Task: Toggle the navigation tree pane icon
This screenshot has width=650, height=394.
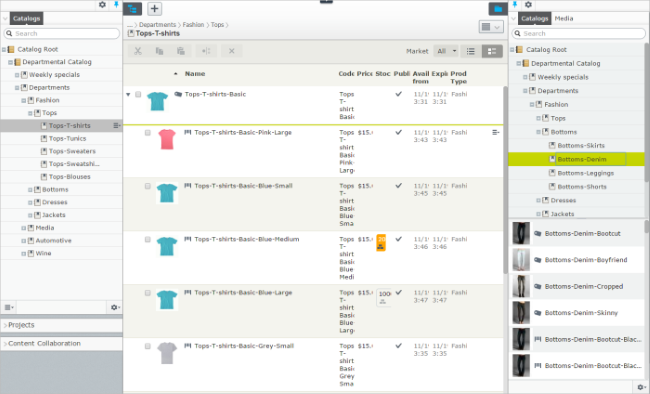Action: pos(133,9)
